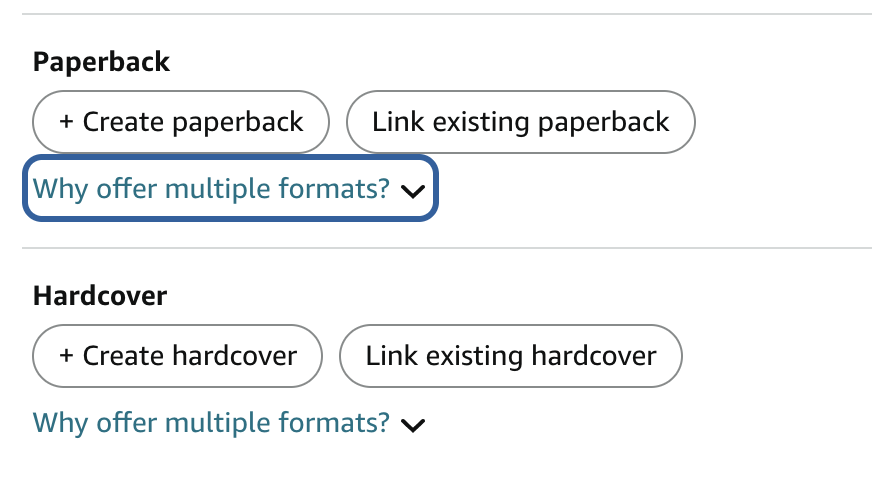The image size is (872, 490).
Task: Click the divider line above the Hardcover section
Action: tap(446, 248)
